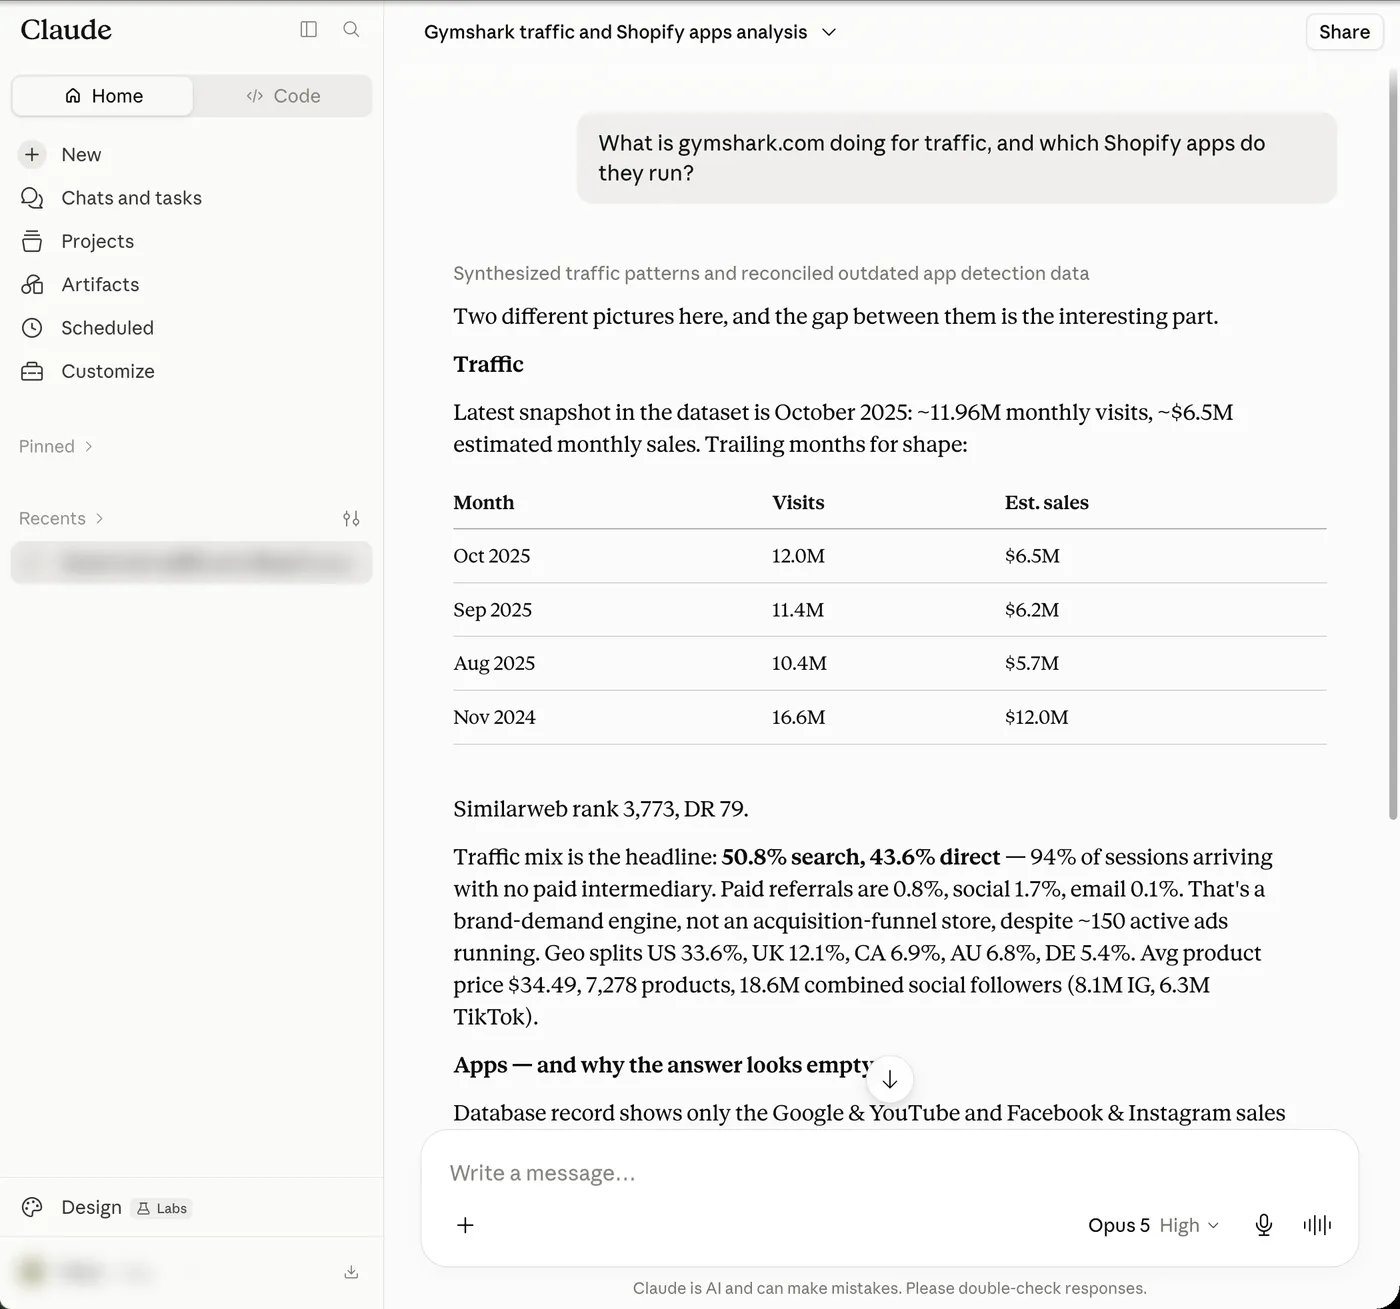Focus the Write a message input

coord(890,1173)
